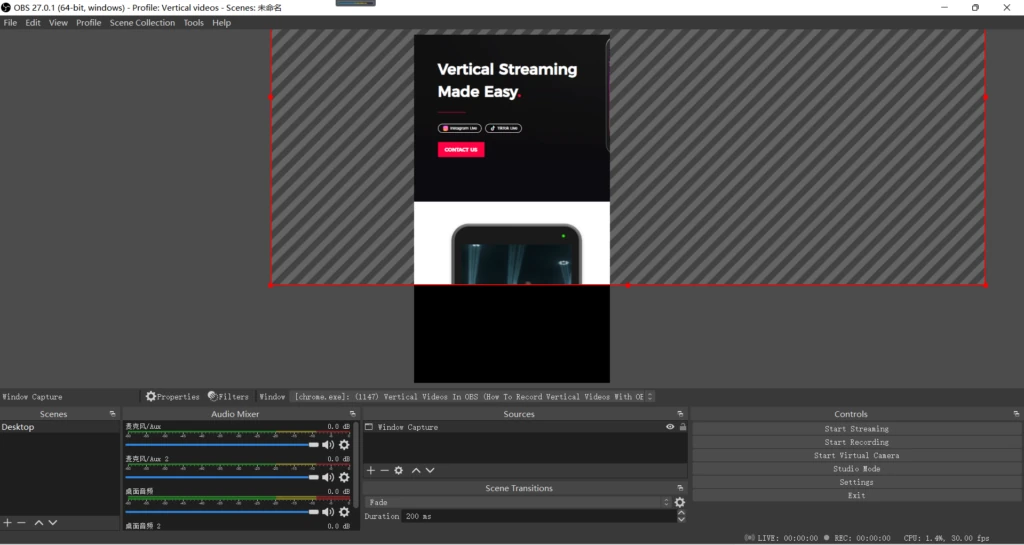
Task: Open the Window selection dropdown for chrome.exe
Action: click(472, 397)
